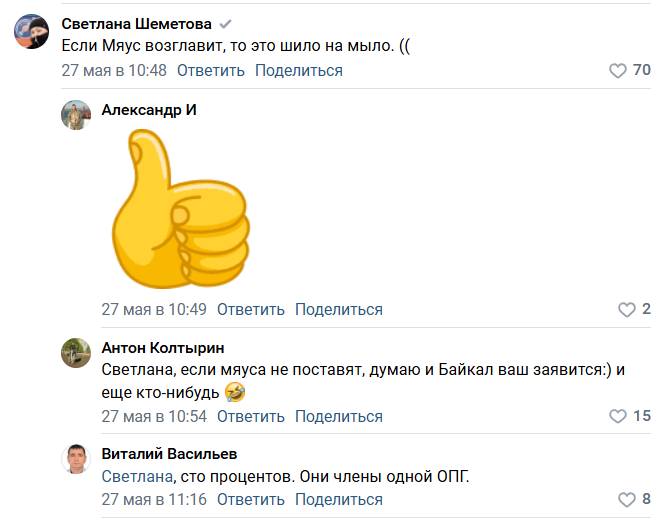The image size is (667, 522).
Task: Click the verified checkmark beside Светлана Шеметова
Action: point(225,24)
